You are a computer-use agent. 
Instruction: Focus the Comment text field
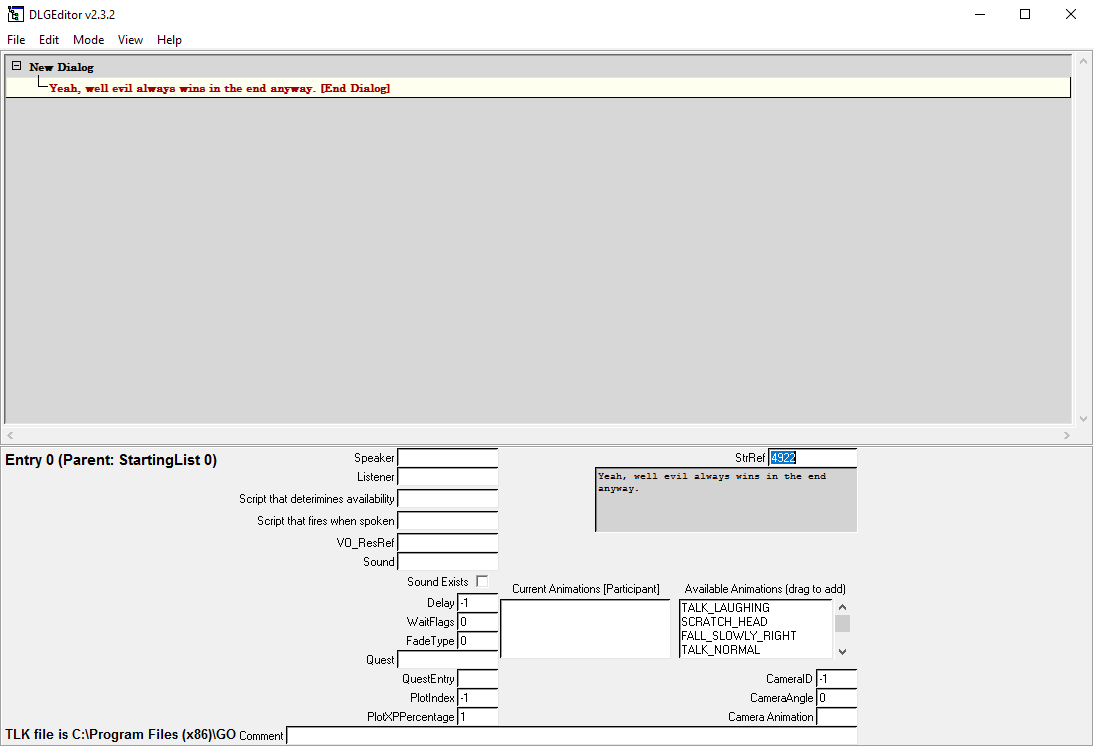570,736
